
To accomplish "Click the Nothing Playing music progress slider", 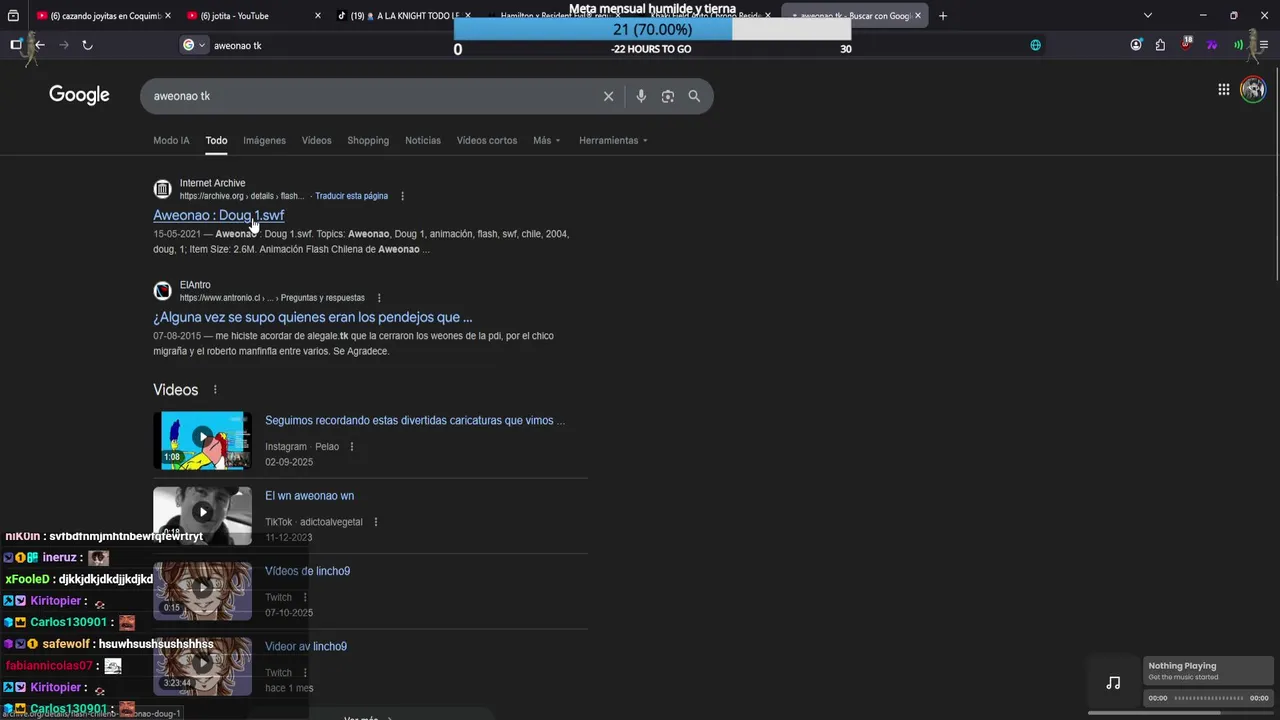I will 1208,698.
